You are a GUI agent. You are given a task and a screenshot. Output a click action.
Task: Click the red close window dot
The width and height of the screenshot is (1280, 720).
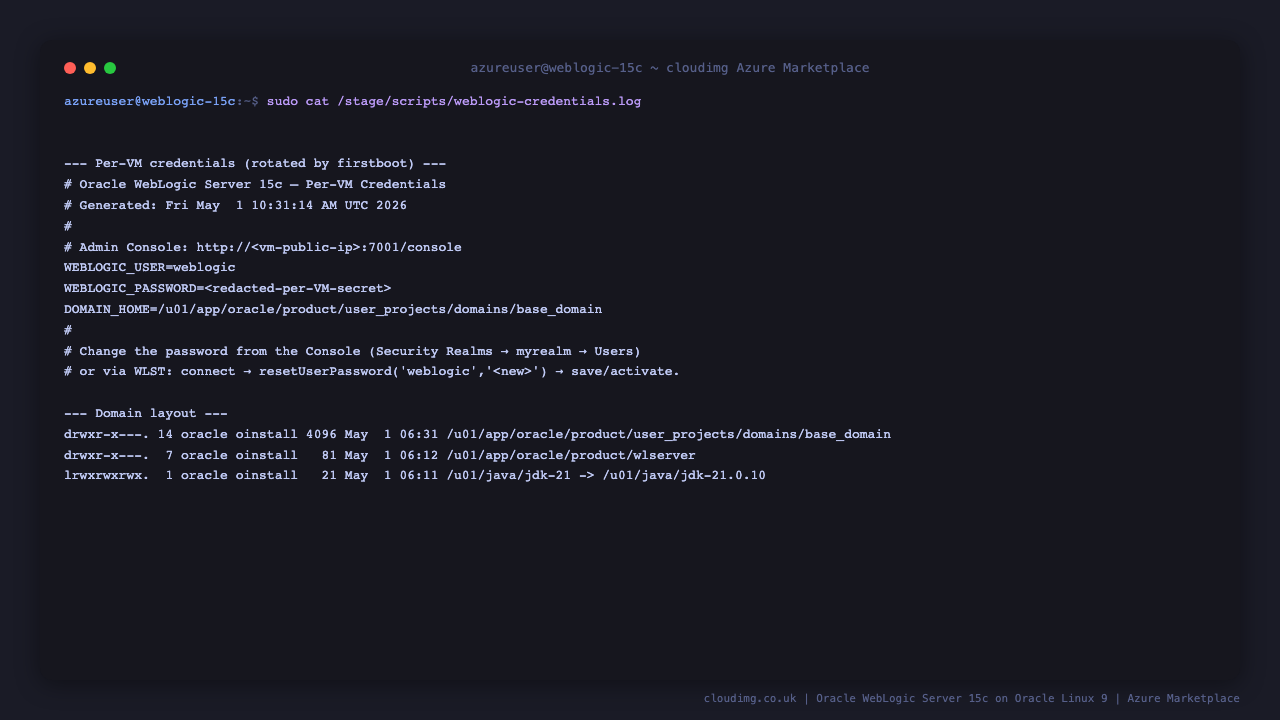point(70,68)
